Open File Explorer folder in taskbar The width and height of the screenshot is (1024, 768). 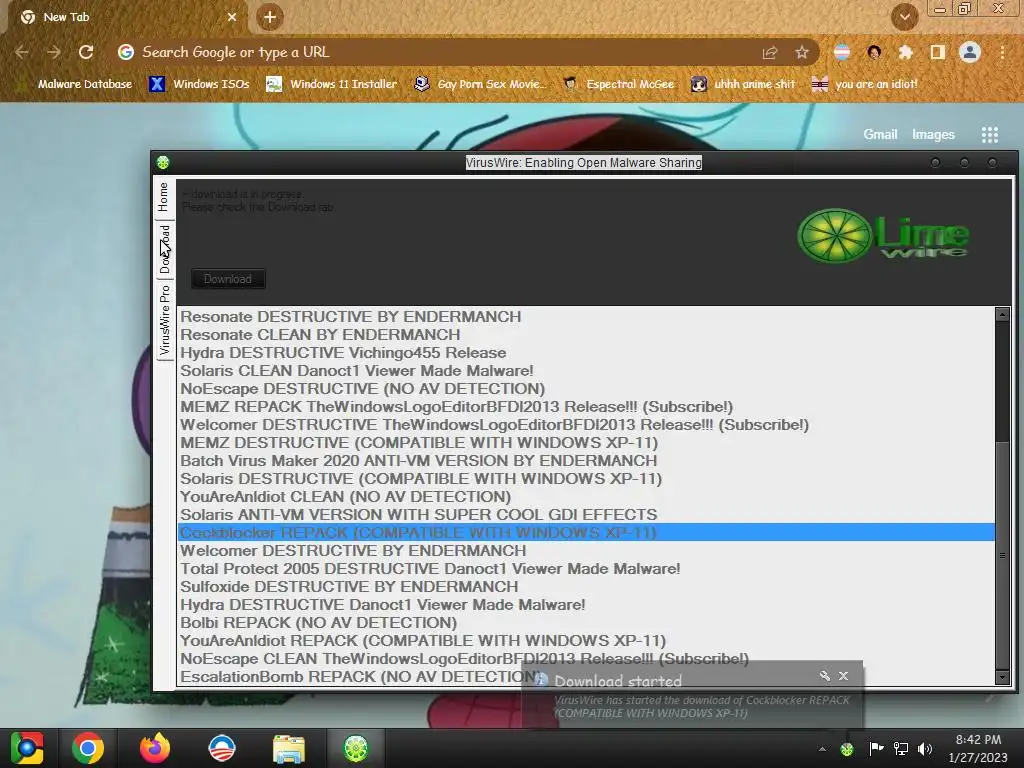coord(289,748)
